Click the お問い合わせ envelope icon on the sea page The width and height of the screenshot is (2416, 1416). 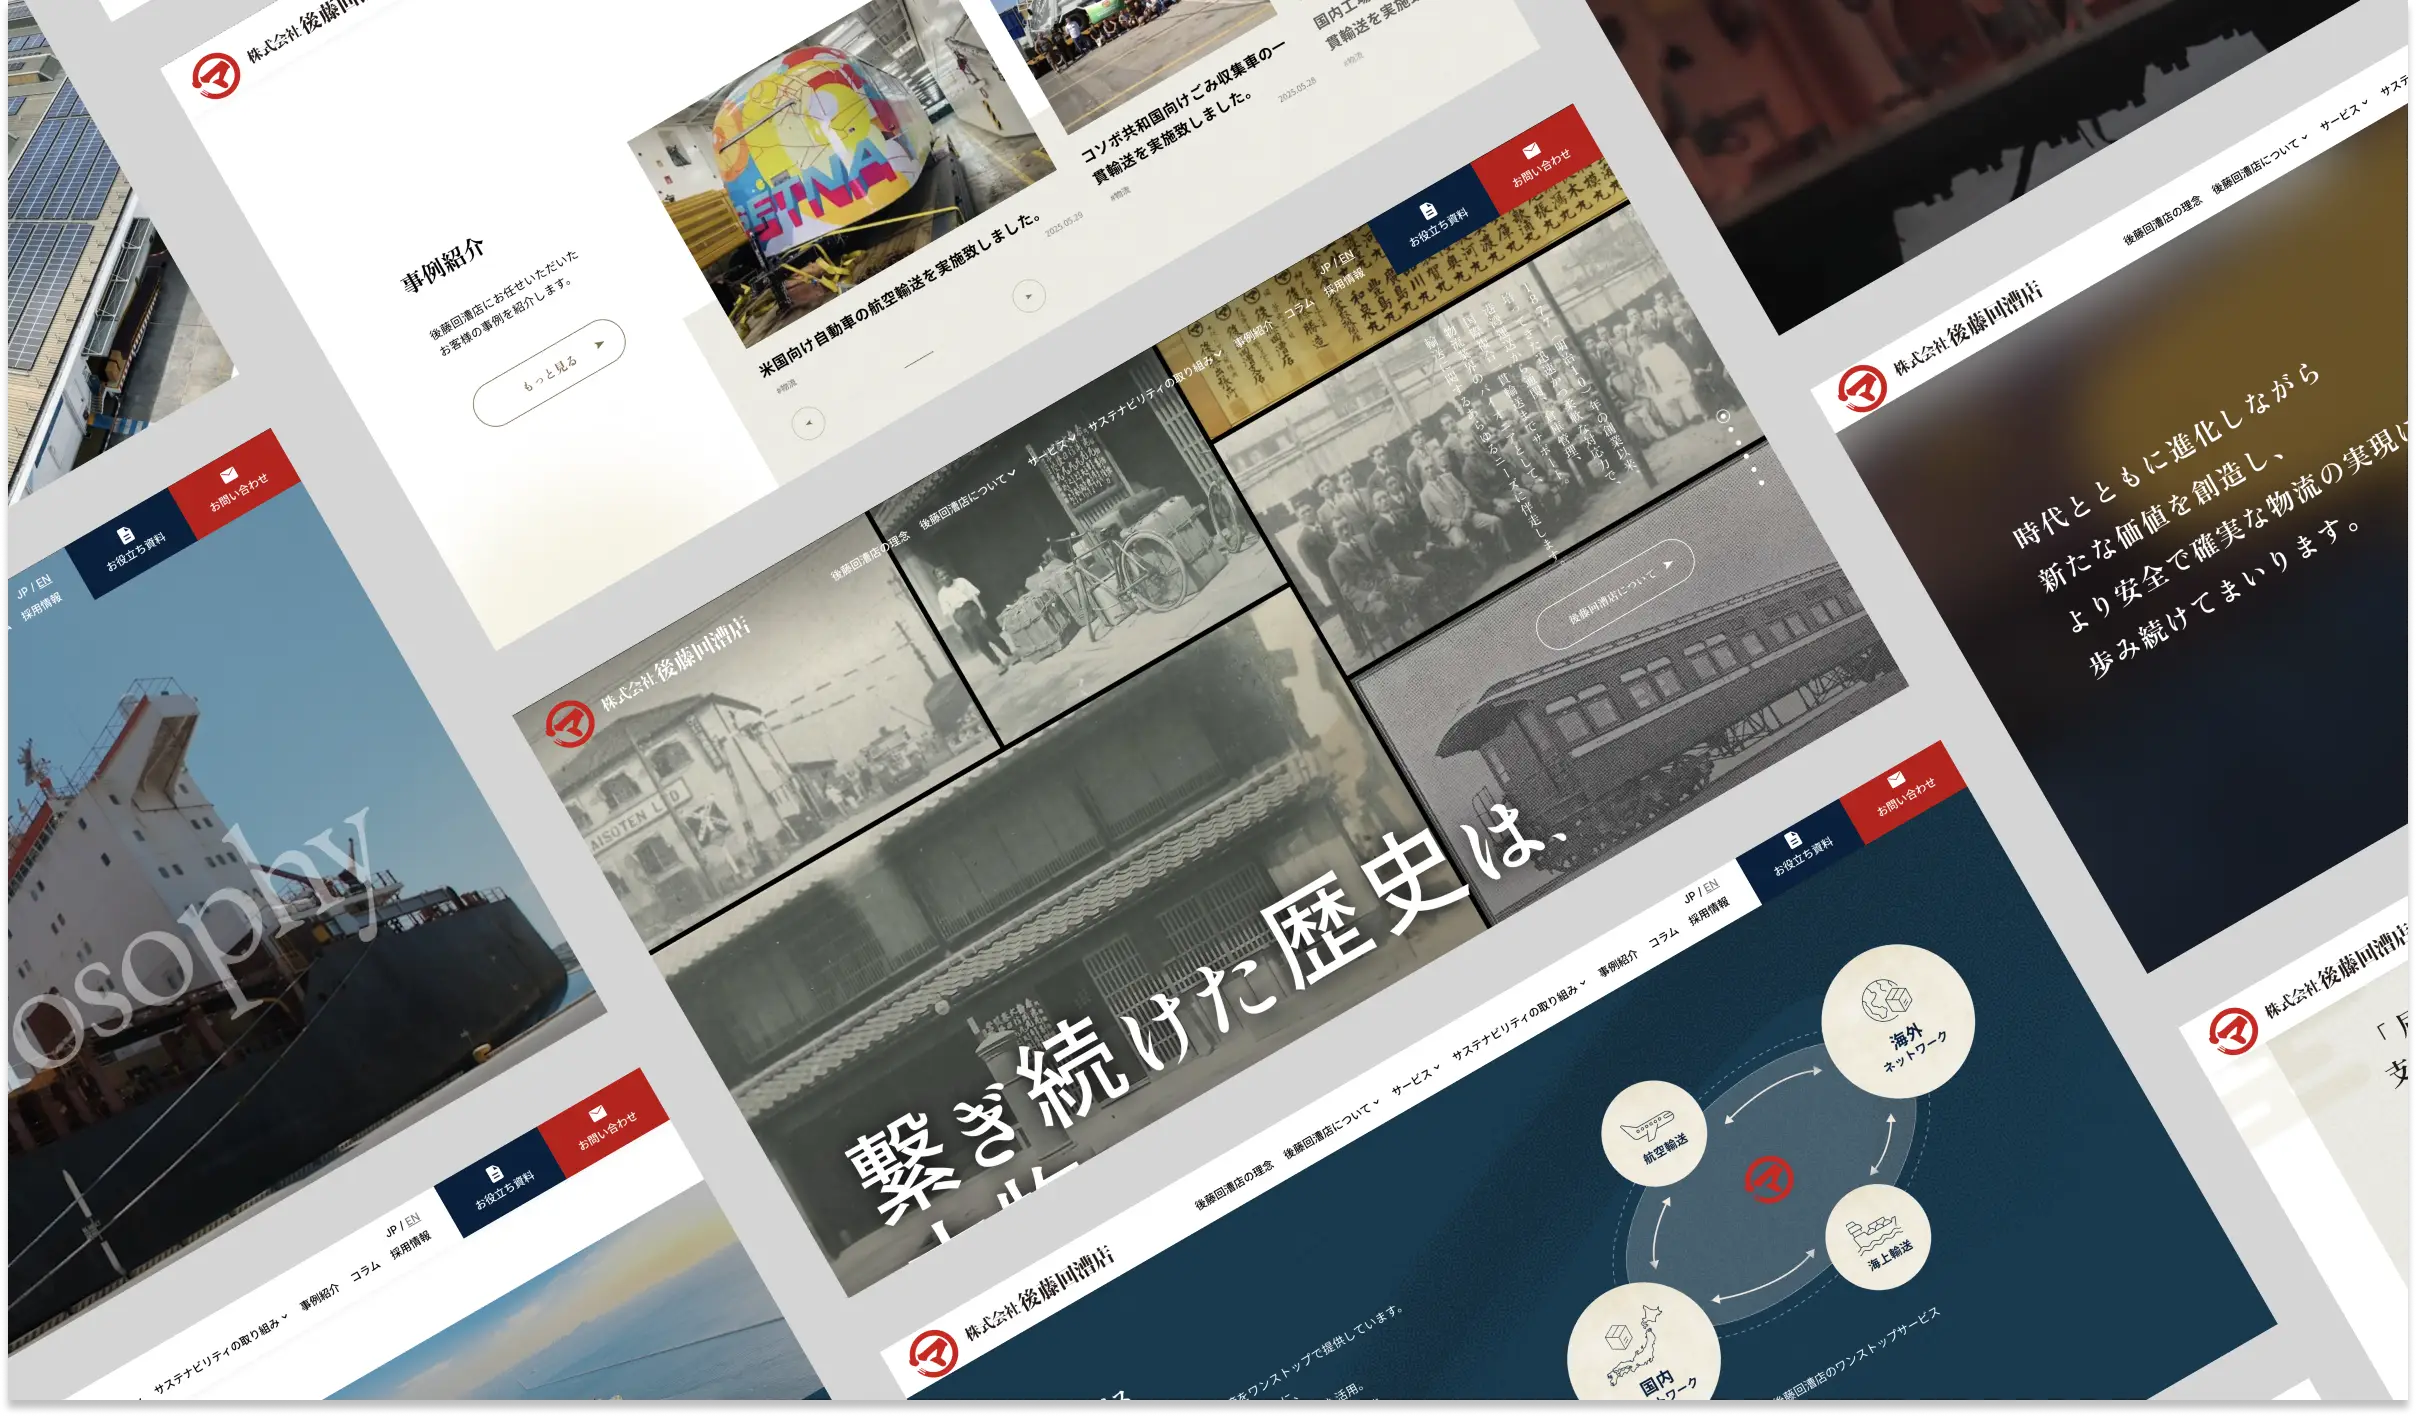(x=598, y=1113)
